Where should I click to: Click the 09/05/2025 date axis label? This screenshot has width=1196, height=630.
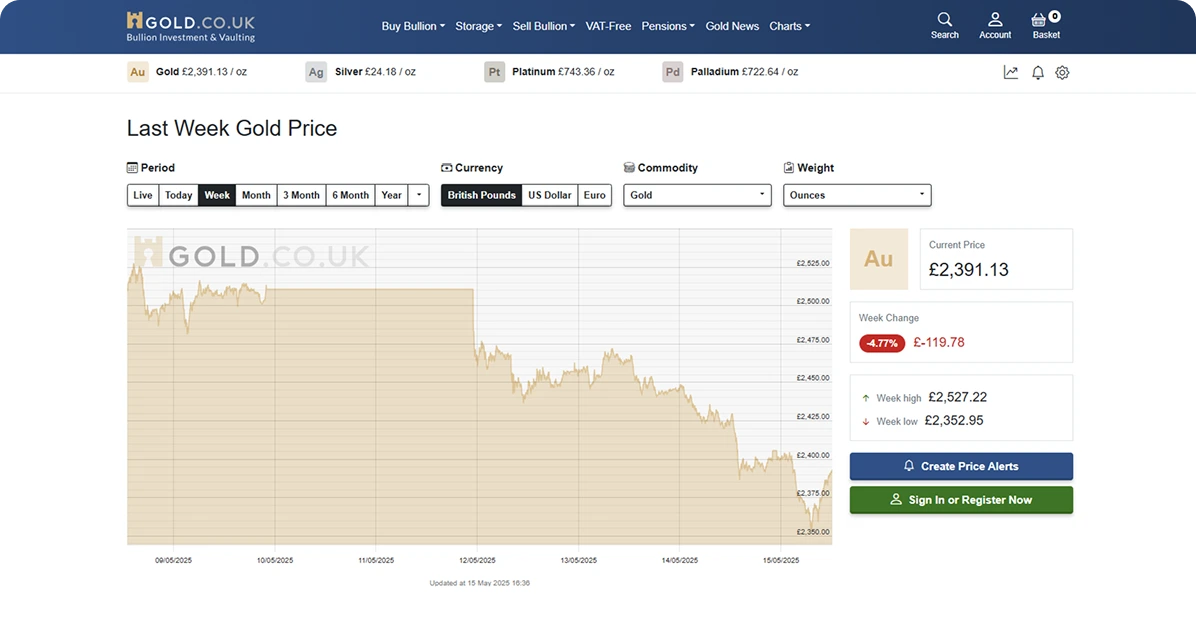point(173,561)
